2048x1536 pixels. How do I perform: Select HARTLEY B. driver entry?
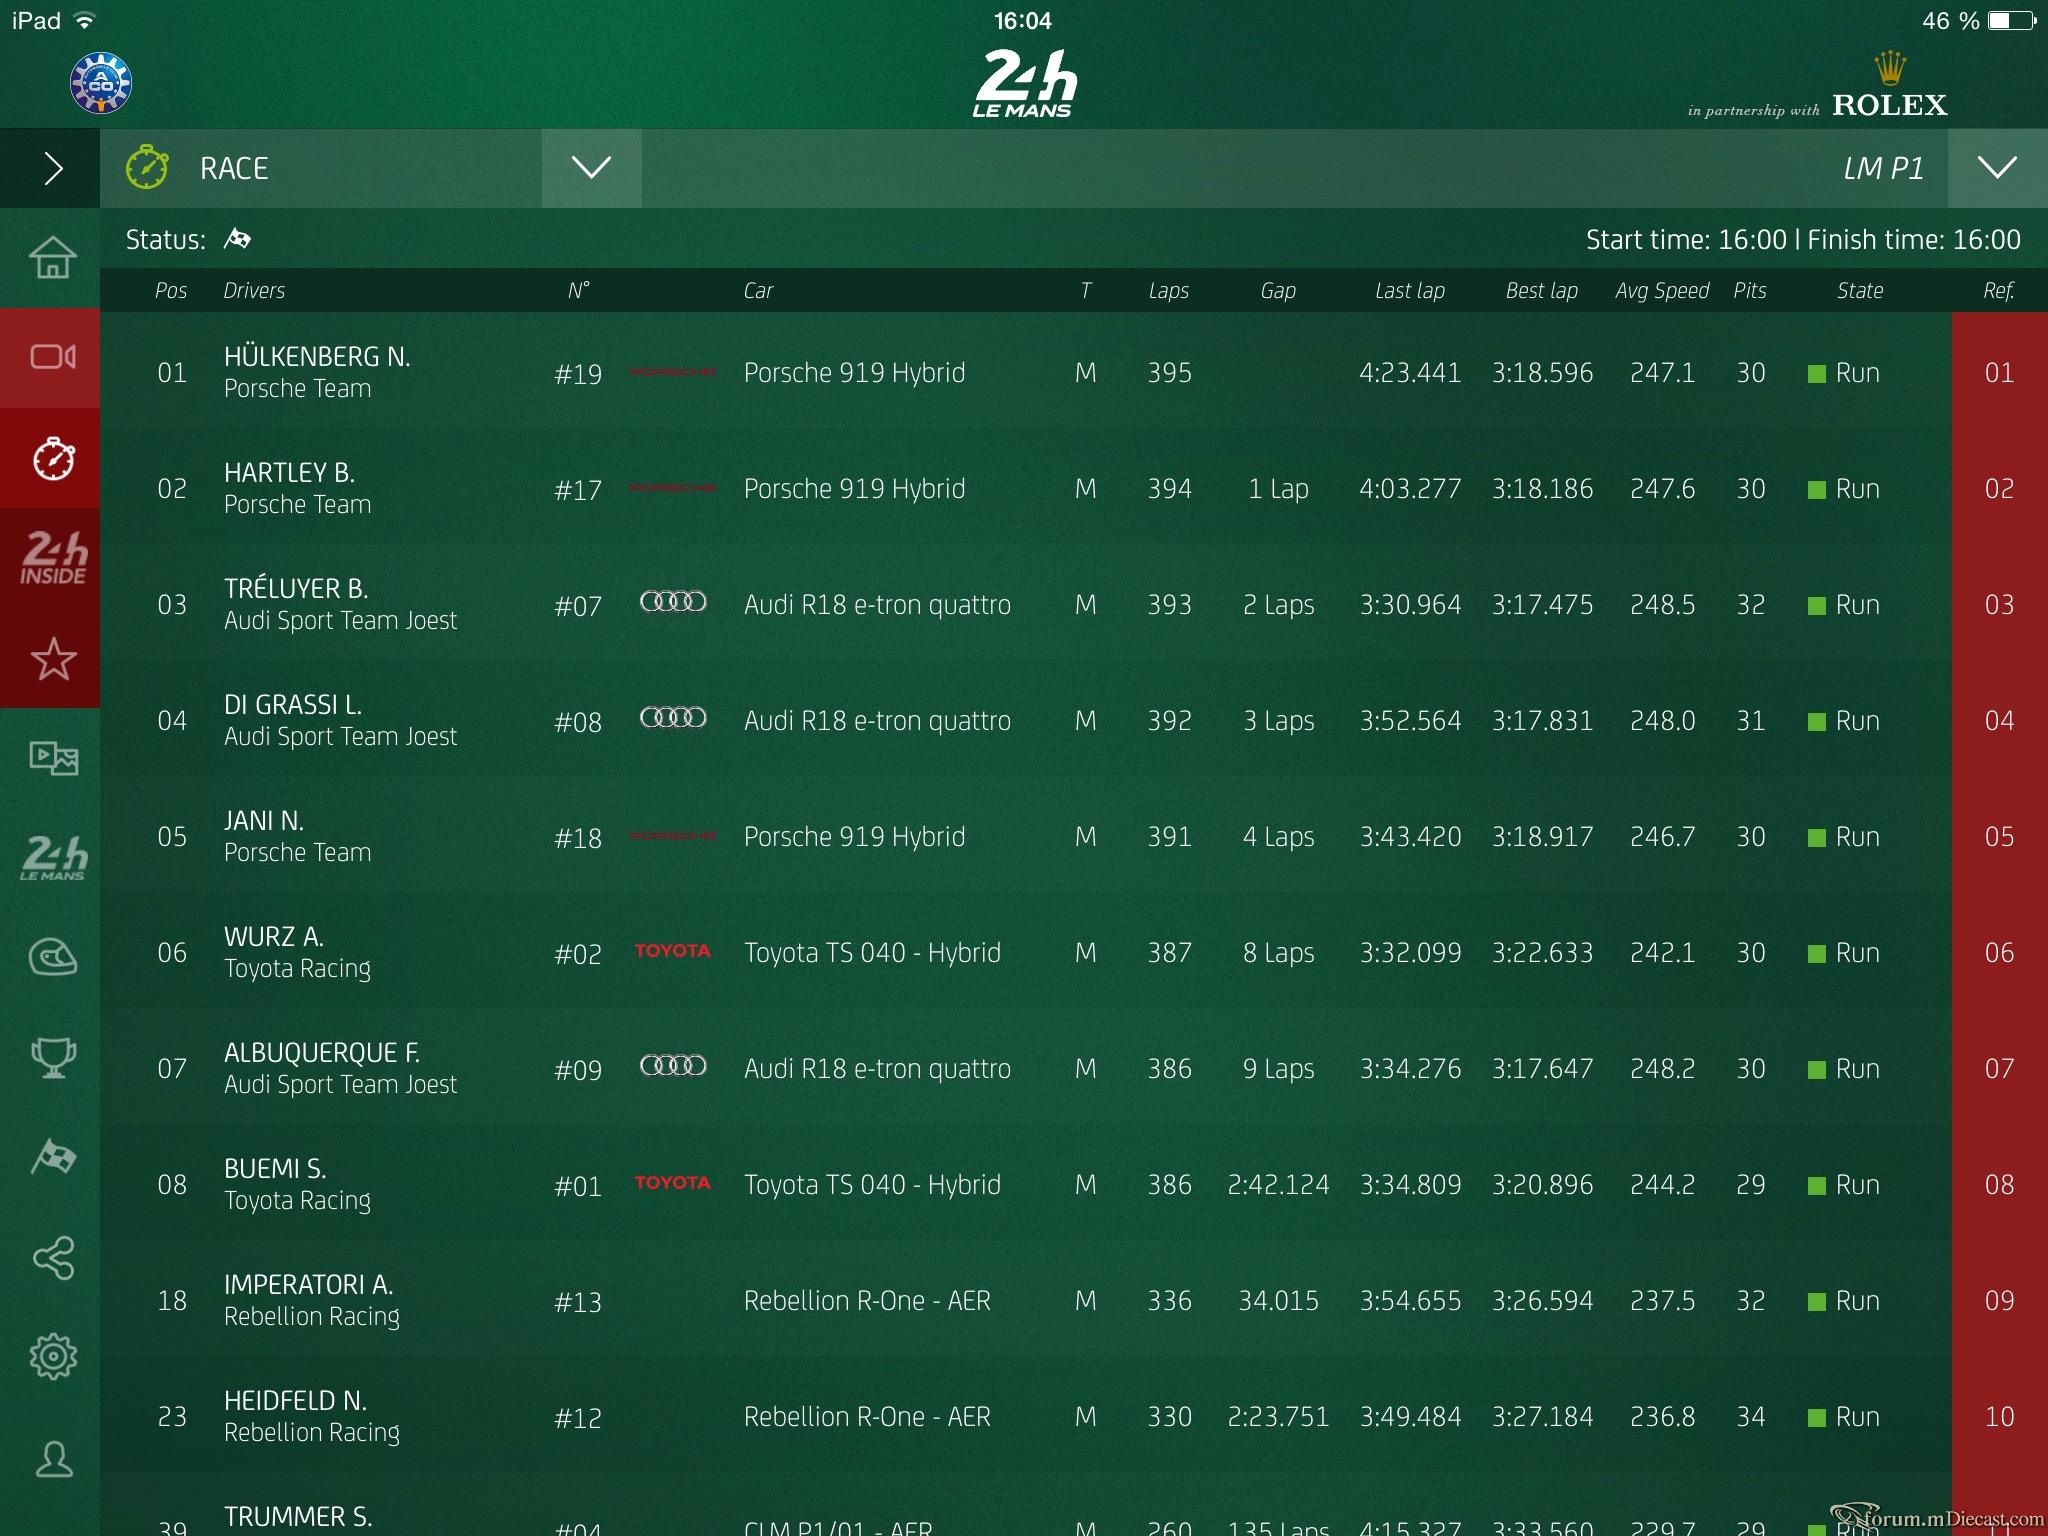[x=289, y=473]
